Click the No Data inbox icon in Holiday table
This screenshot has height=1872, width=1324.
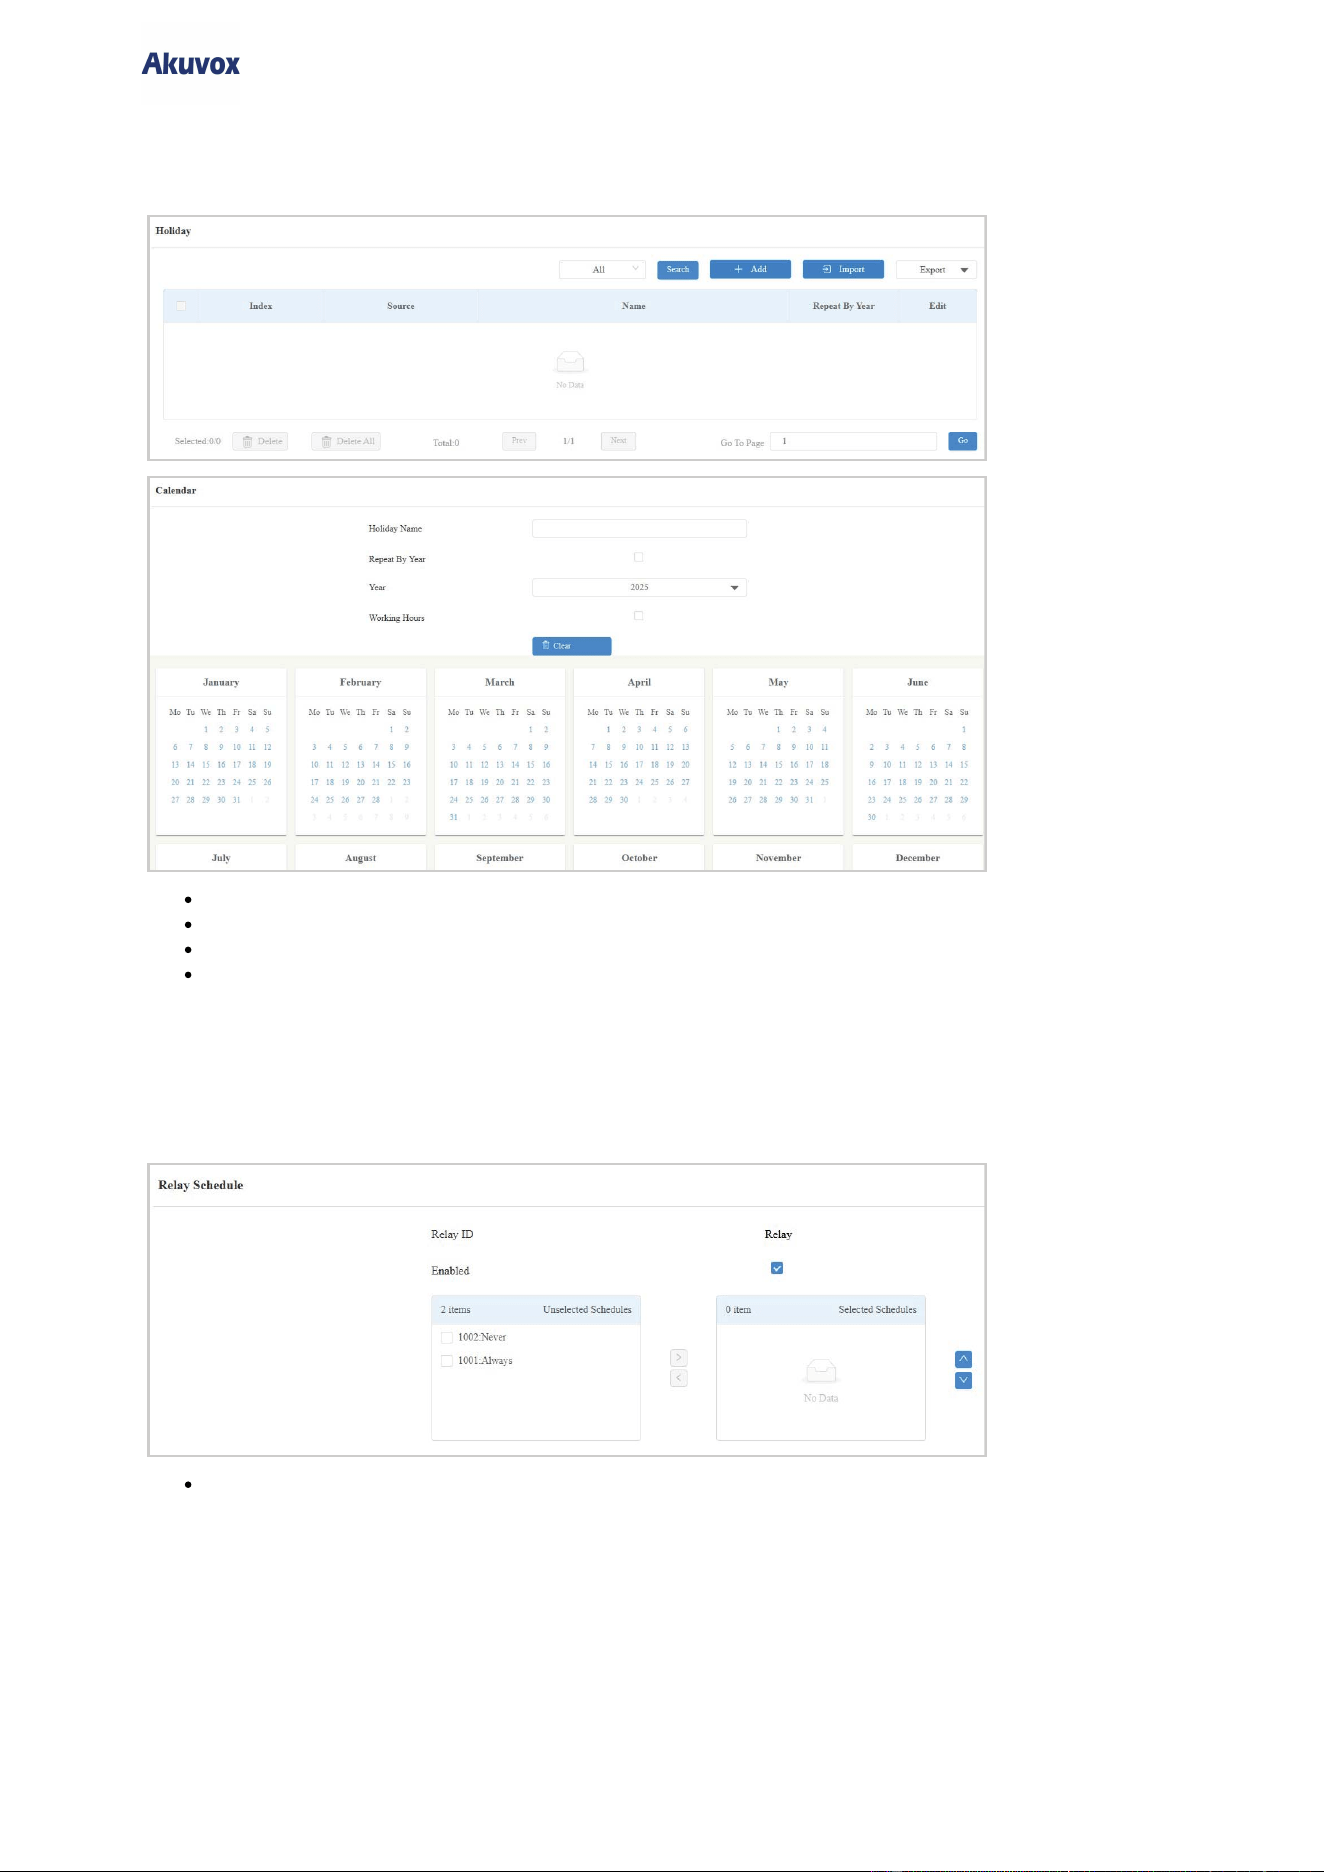click(x=570, y=362)
